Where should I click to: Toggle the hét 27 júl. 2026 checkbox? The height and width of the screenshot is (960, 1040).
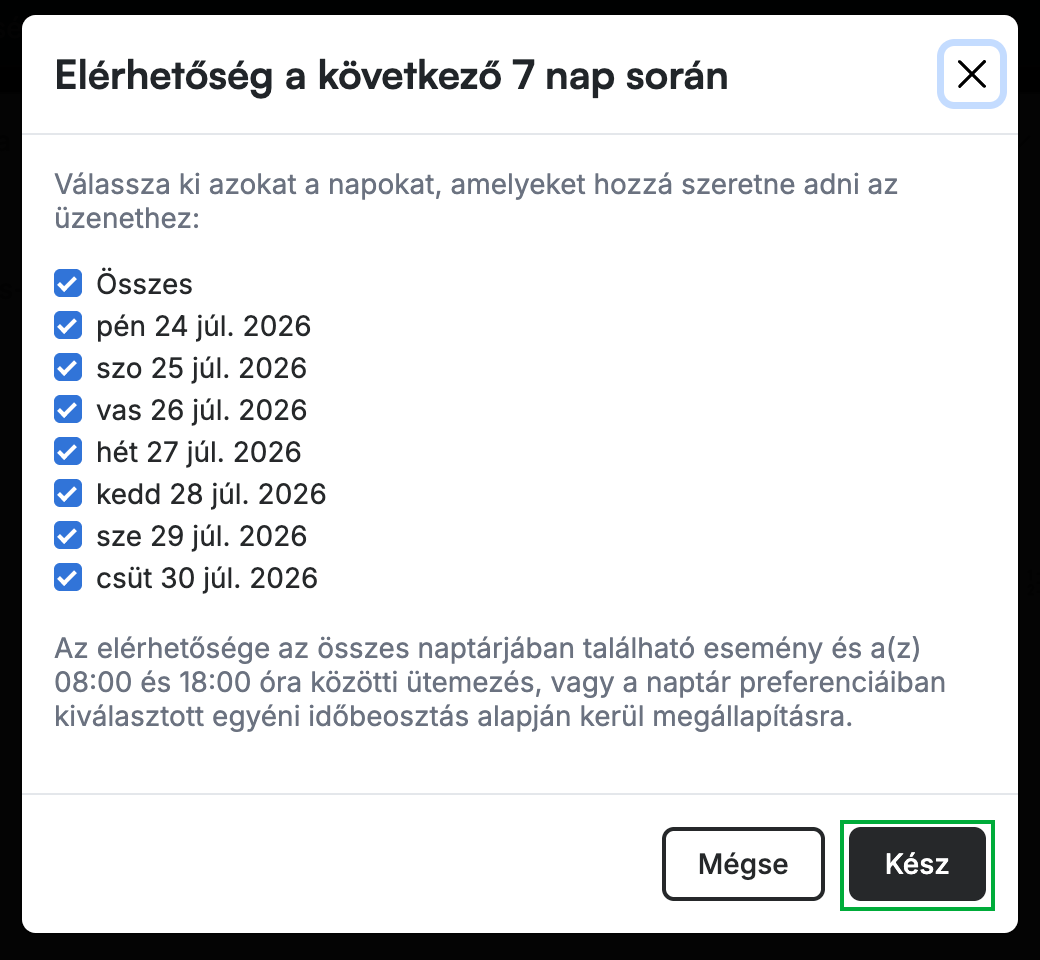pos(68,452)
